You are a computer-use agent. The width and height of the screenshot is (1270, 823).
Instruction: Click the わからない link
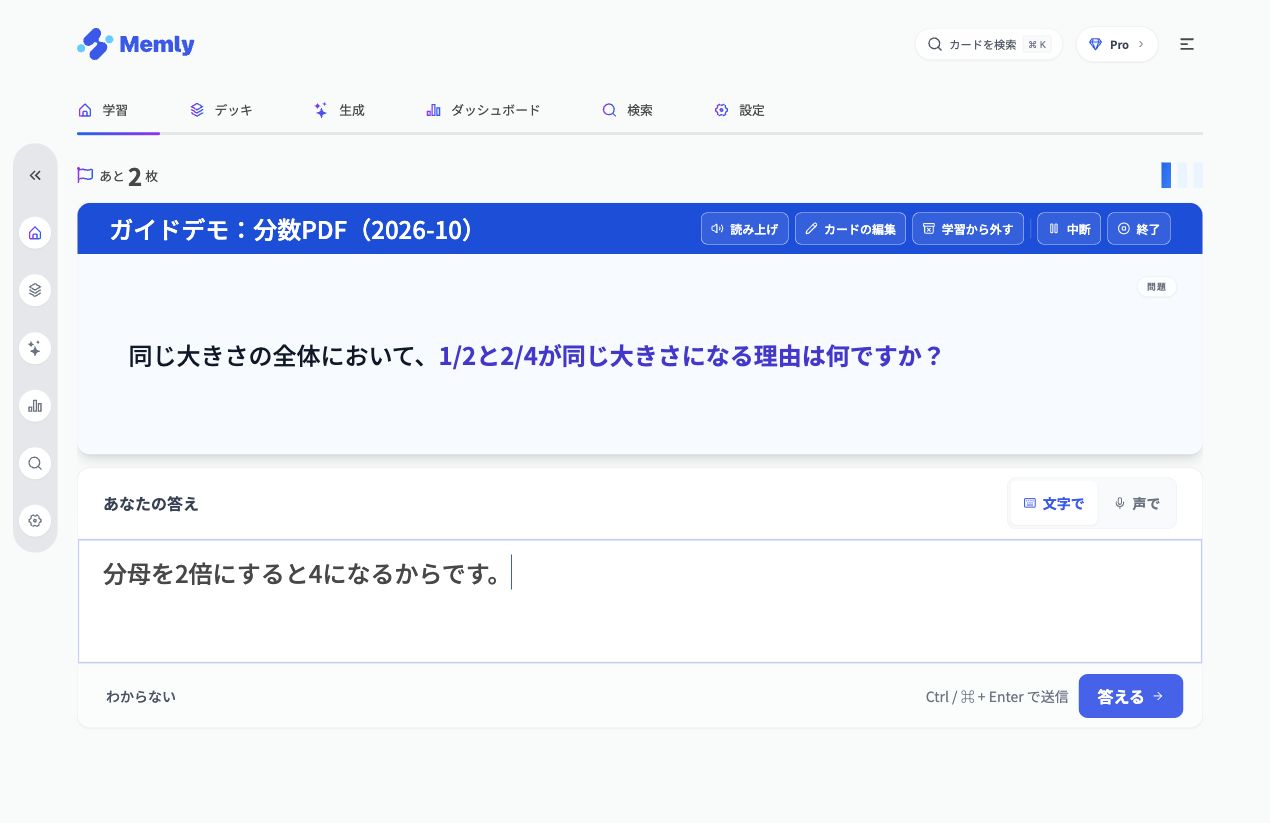[141, 696]
